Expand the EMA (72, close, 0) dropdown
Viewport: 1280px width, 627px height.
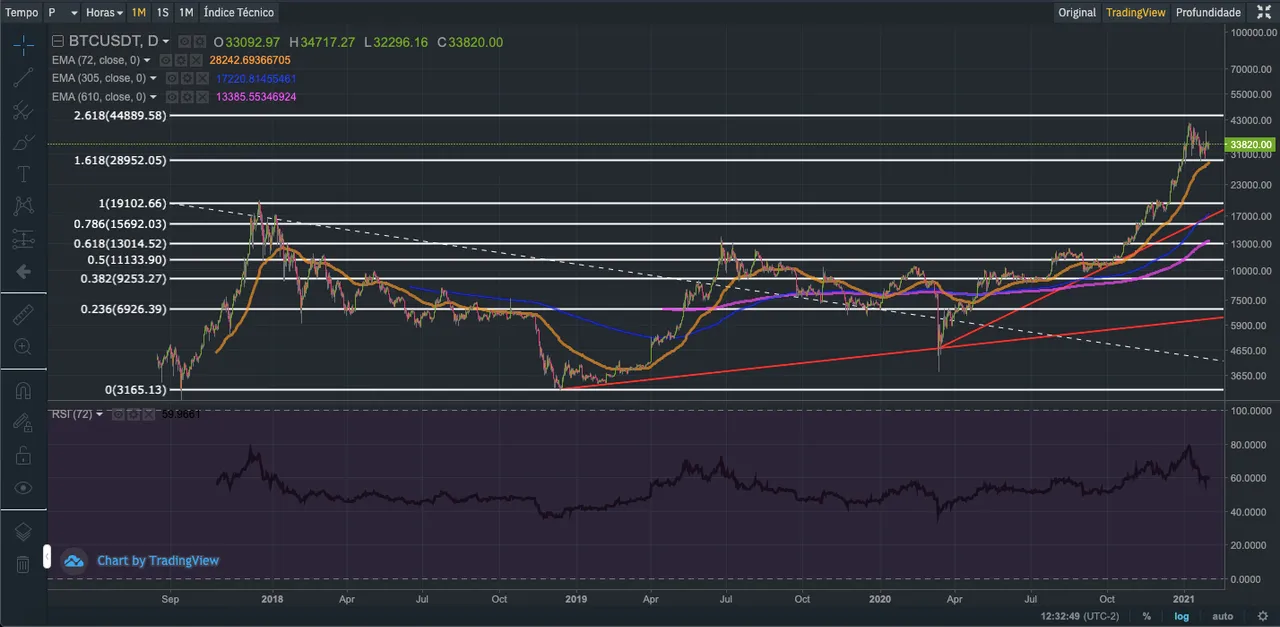coord(147,60)
